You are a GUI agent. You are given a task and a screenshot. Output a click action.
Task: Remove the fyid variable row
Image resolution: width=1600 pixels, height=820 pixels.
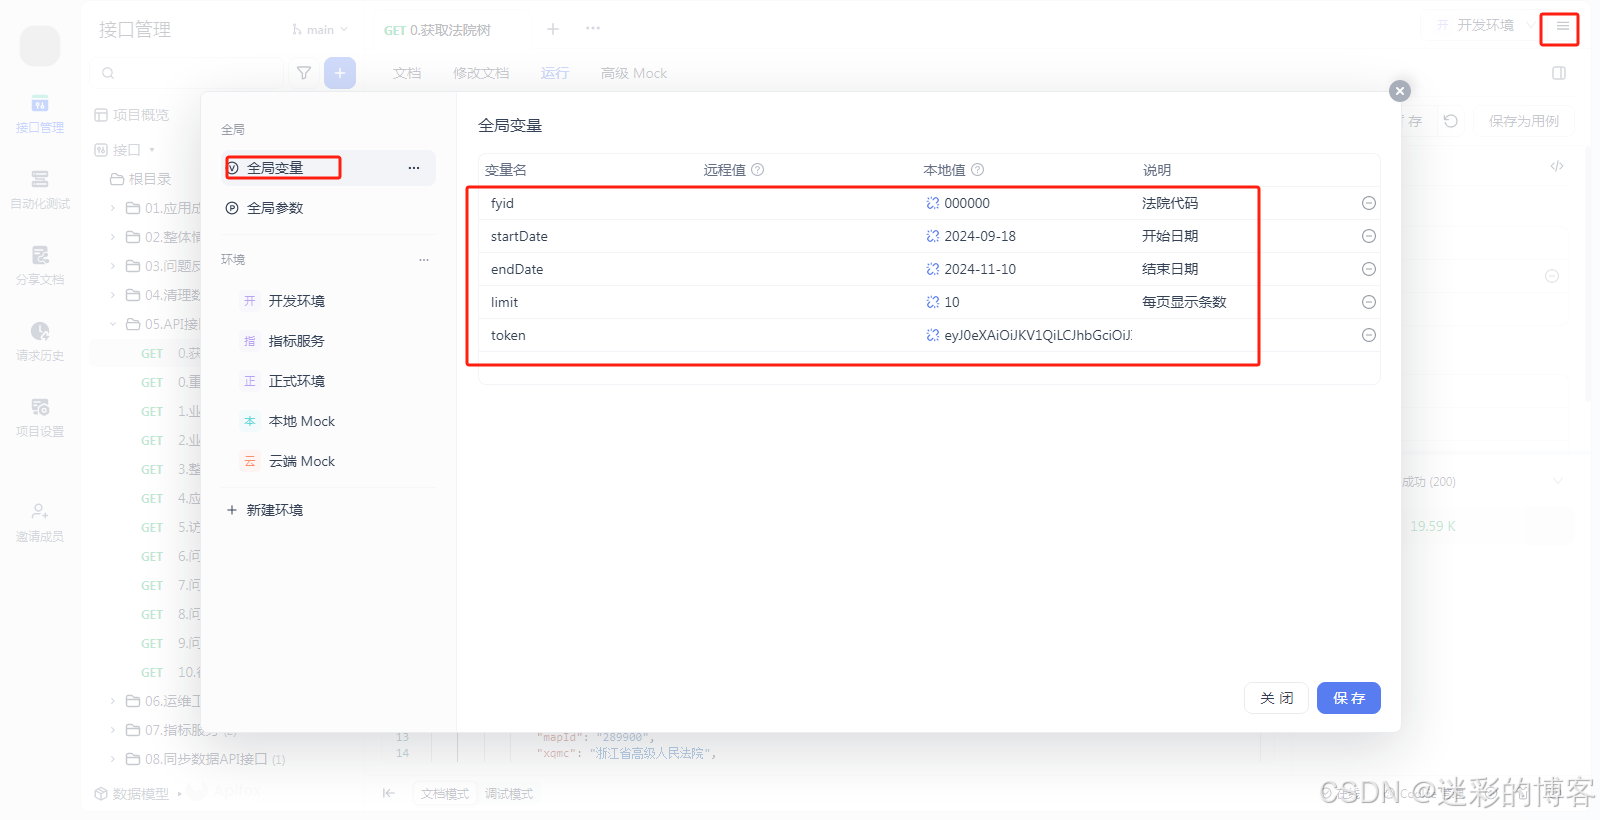click(1369, 203)
